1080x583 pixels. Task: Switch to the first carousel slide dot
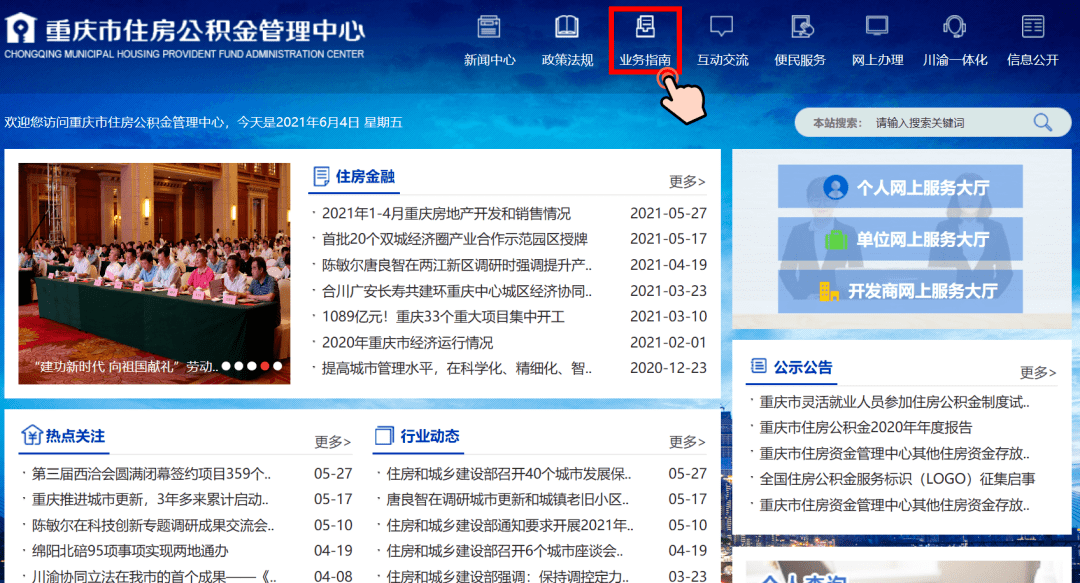pos(227,366)
